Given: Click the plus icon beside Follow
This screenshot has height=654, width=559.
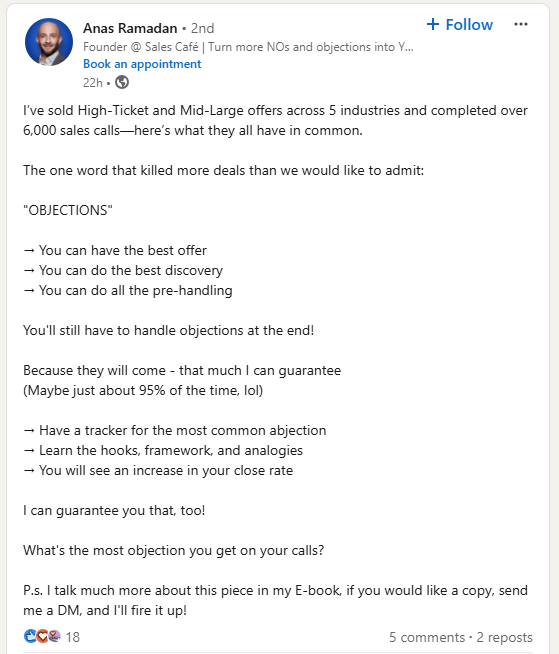Looking at the screenshot, I should [x=433, y=24].
